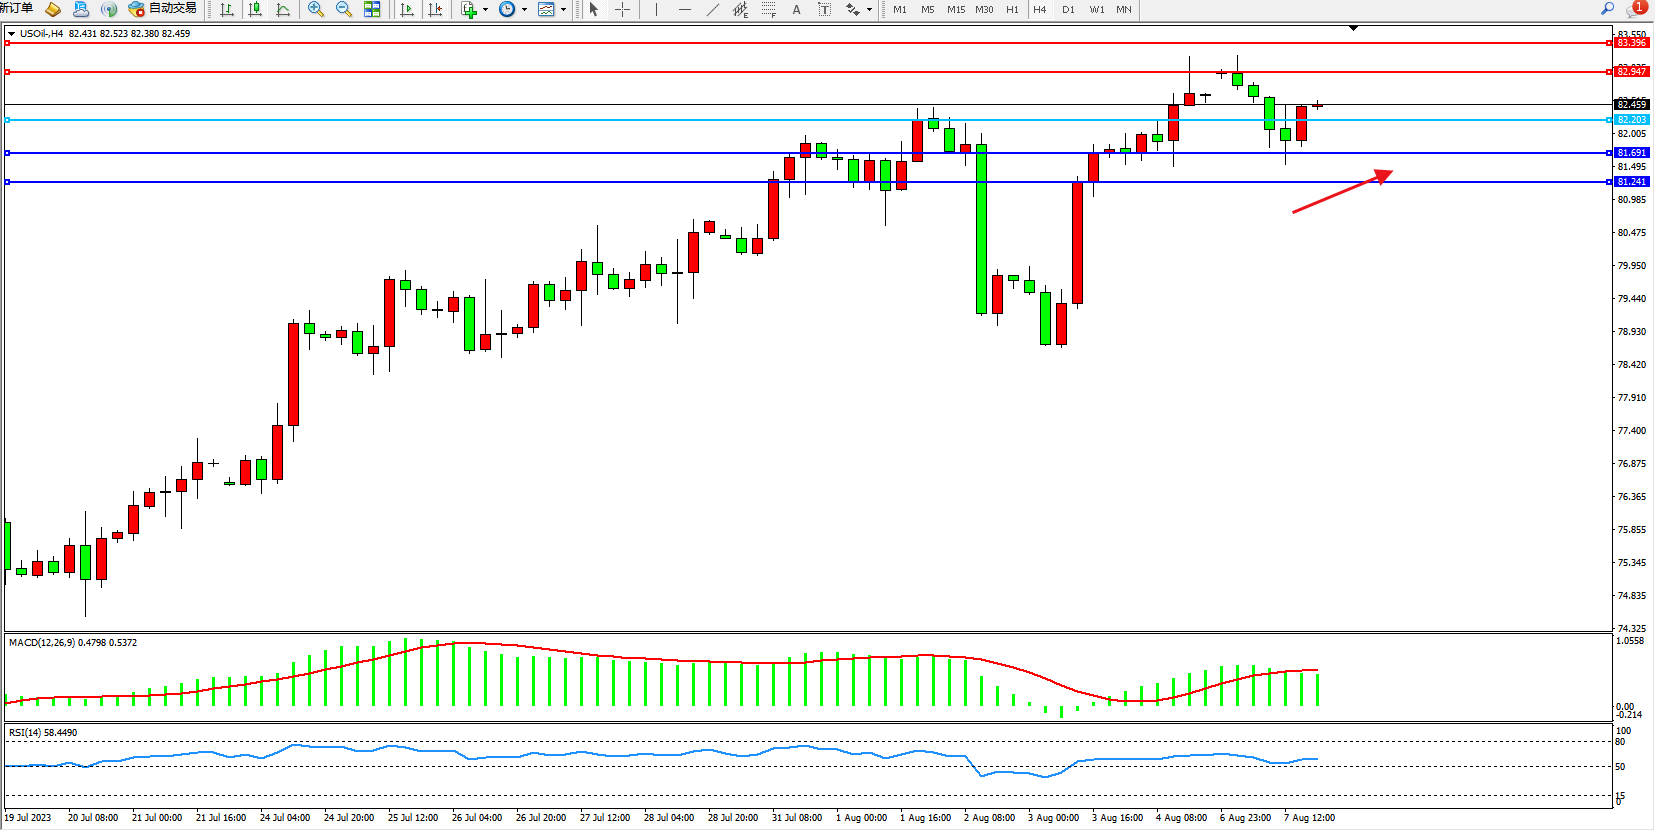Click the zoom out magnifier icon
1655x831 pixels.
pyautogui.click(x=344, y=9)
